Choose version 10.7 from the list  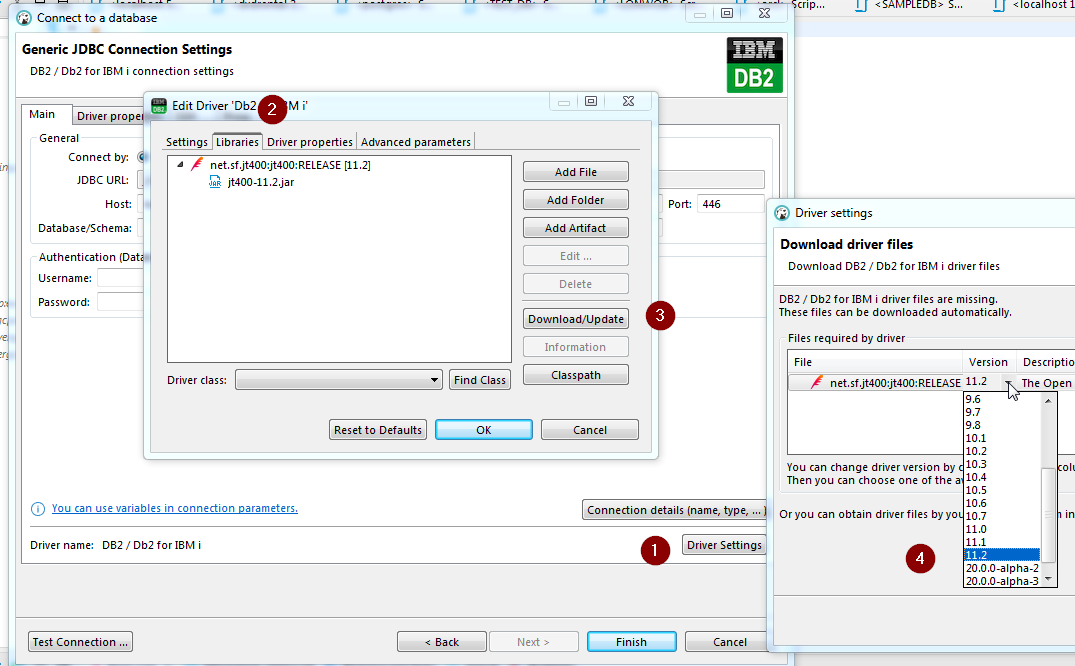click(x=1002, y=516)
